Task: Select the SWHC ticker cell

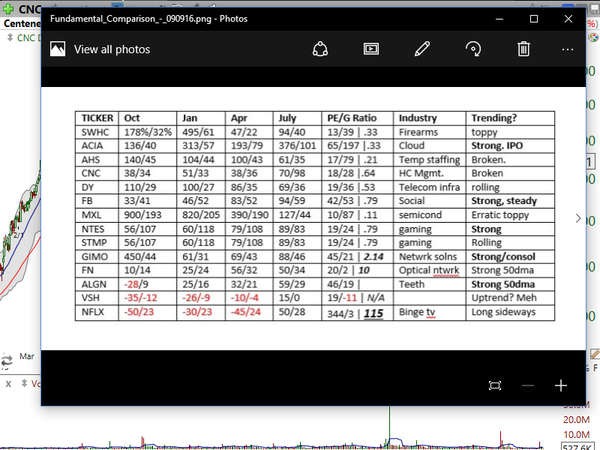Action: click(97, 132)
